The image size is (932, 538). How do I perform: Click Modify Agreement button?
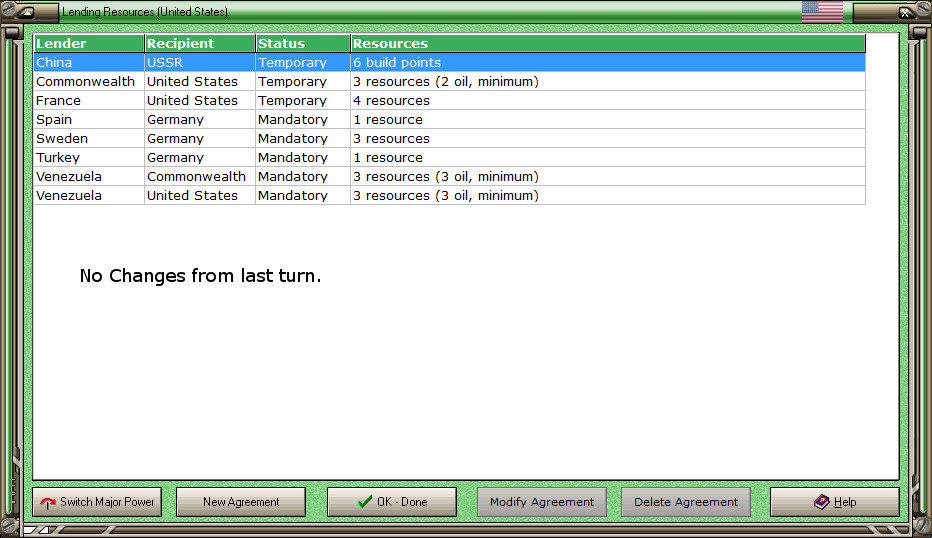click(x=541, y=502)
